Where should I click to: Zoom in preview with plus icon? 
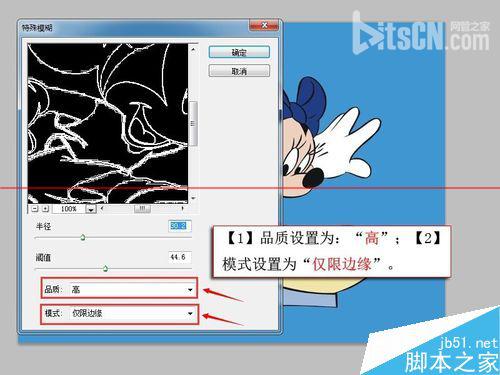point(46,209)
